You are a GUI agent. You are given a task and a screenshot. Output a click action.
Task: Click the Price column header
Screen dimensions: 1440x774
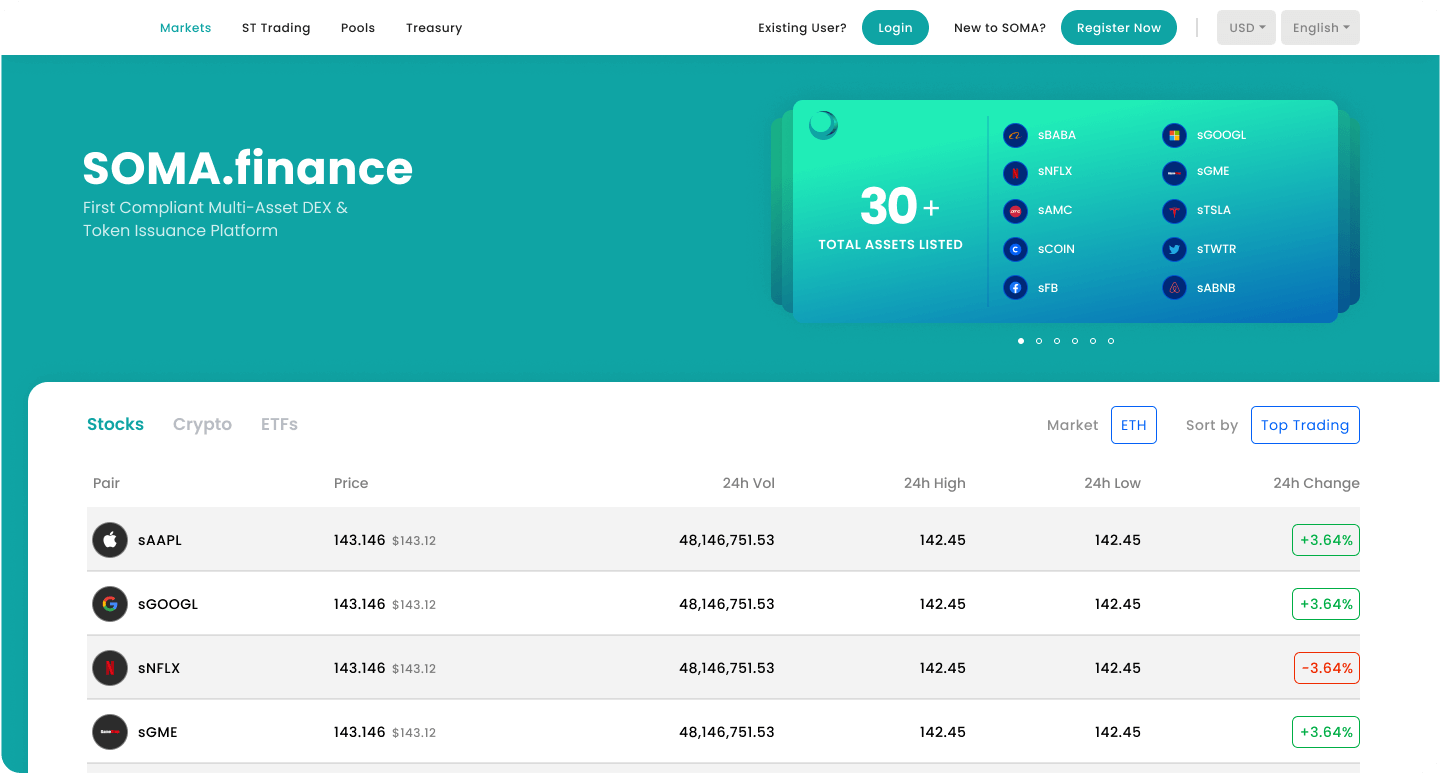(x=351, y=483)
